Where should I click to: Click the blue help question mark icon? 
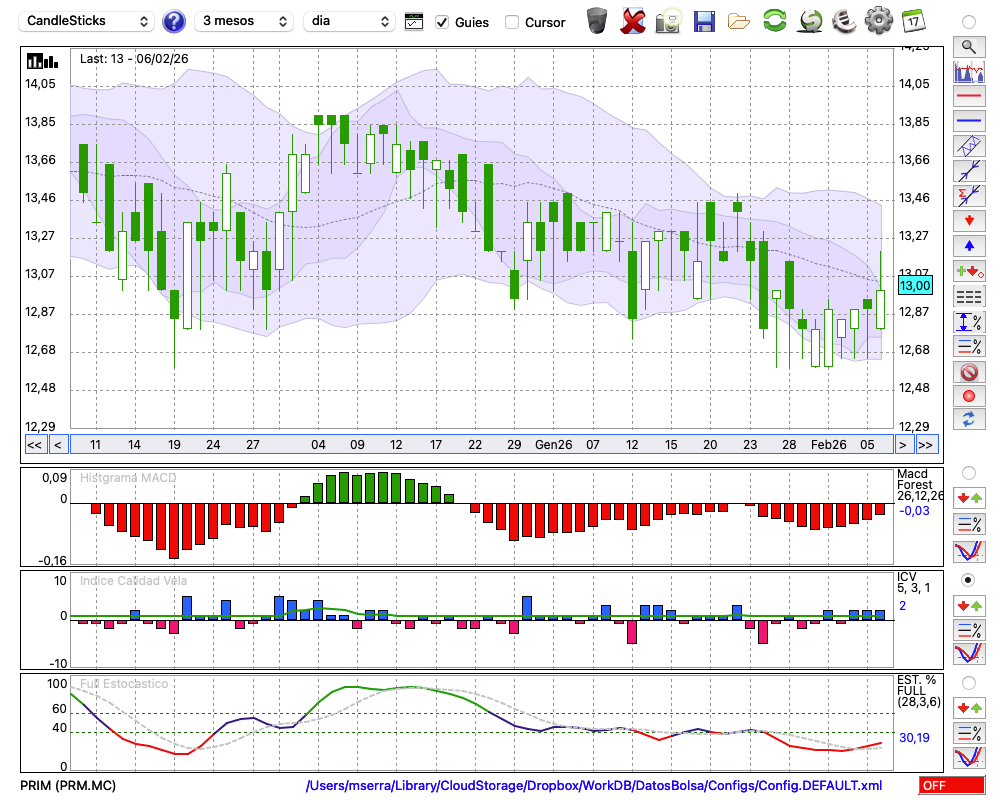174,21
